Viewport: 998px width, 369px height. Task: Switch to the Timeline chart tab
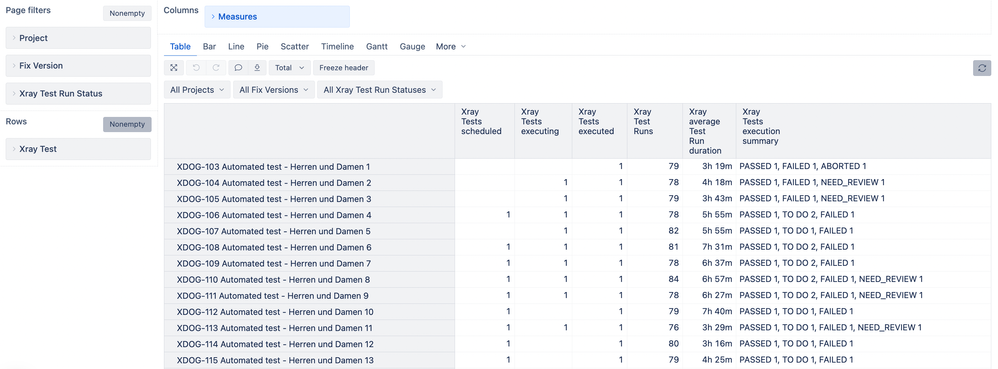[337, 46]
